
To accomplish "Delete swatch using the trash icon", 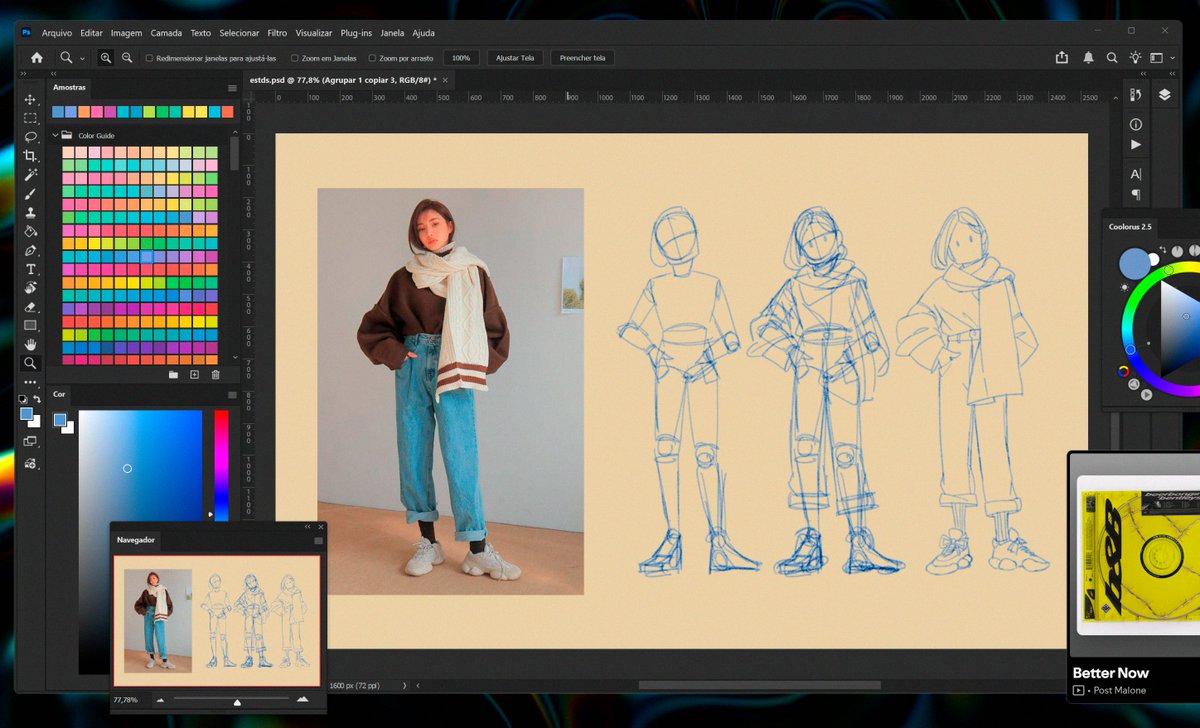I will coord(215,374).
